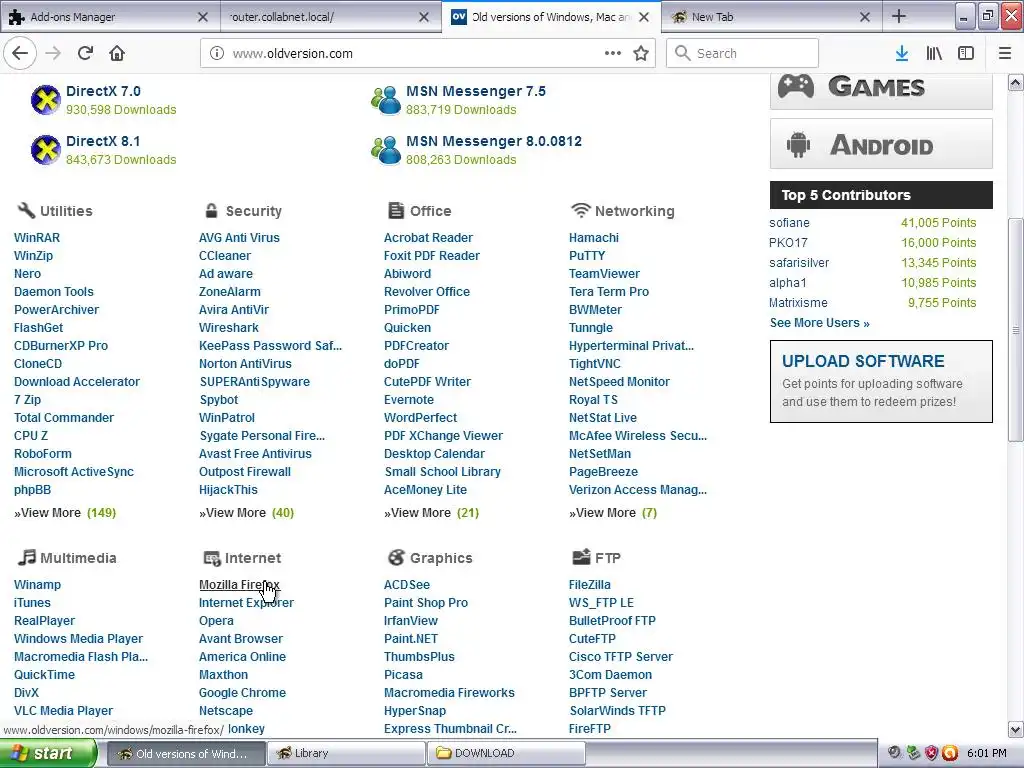Open the PuTTY link under Networking

click(x=586, y=256)
